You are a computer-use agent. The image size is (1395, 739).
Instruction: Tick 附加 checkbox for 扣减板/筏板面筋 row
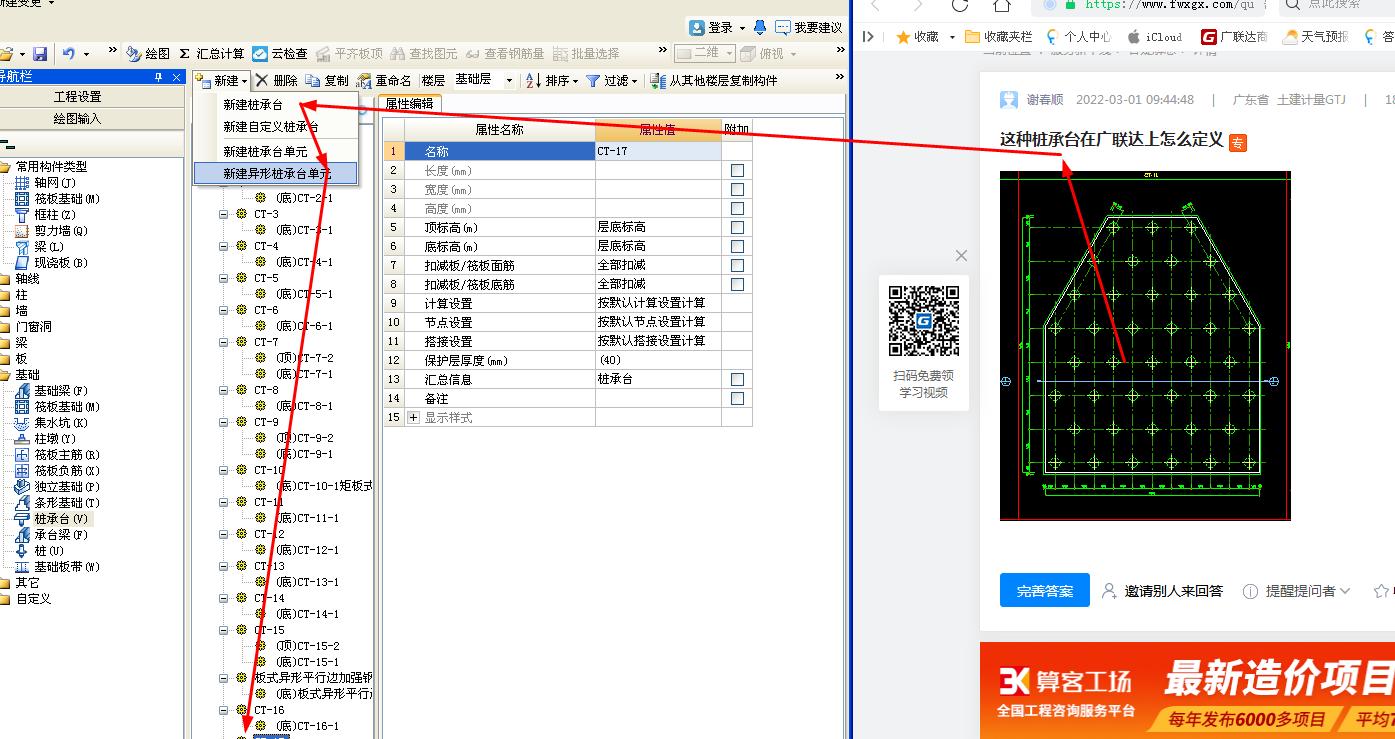(737, 266)
